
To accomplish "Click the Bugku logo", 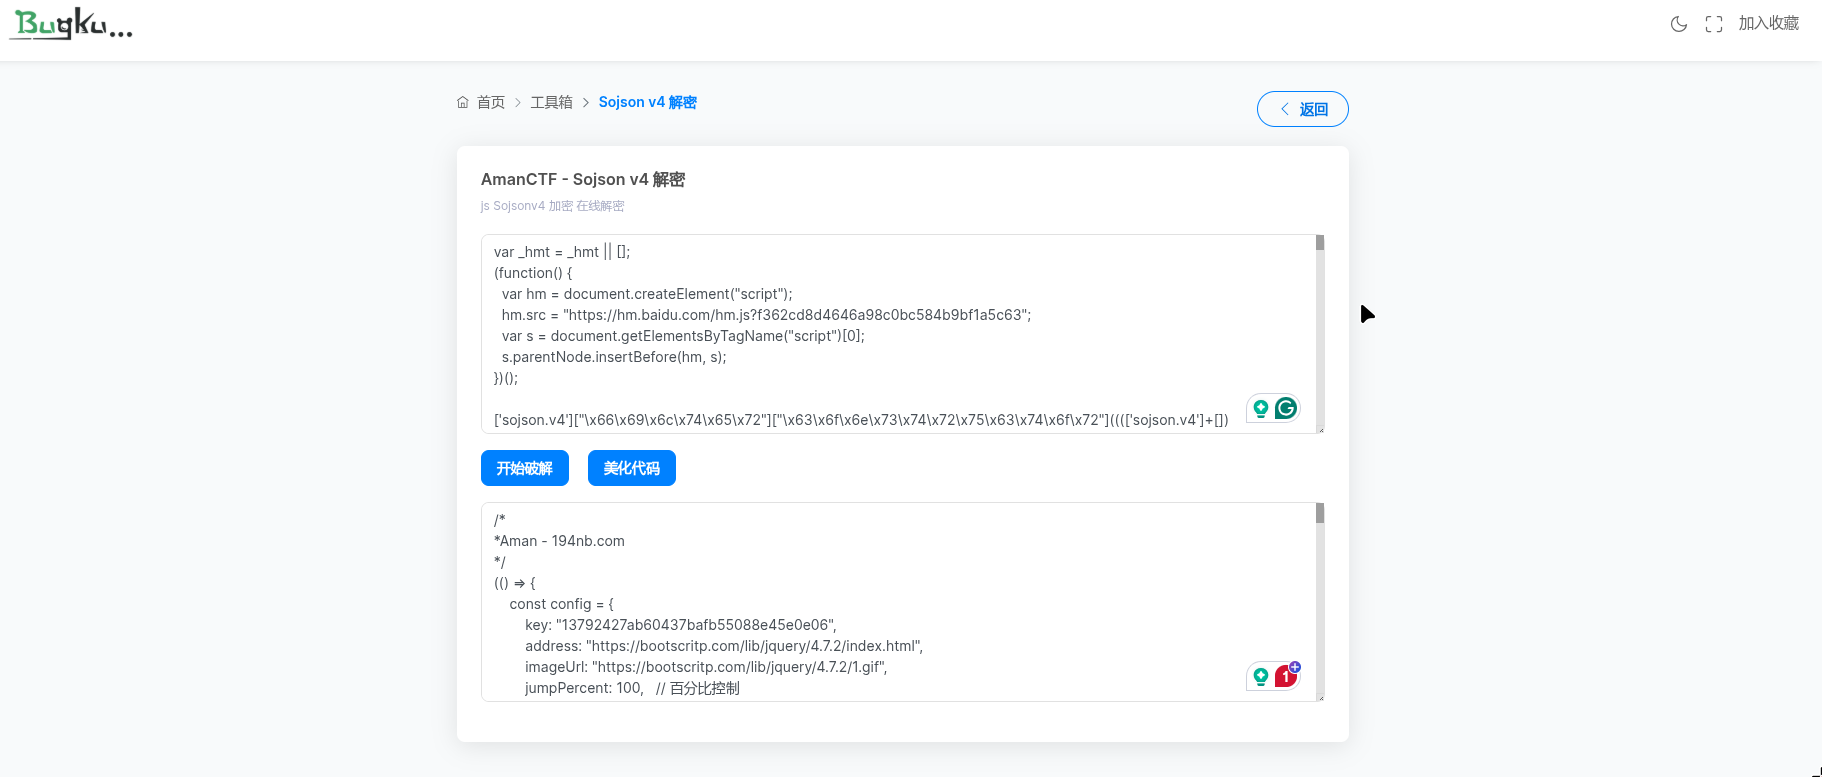I will tap(72, 24).
